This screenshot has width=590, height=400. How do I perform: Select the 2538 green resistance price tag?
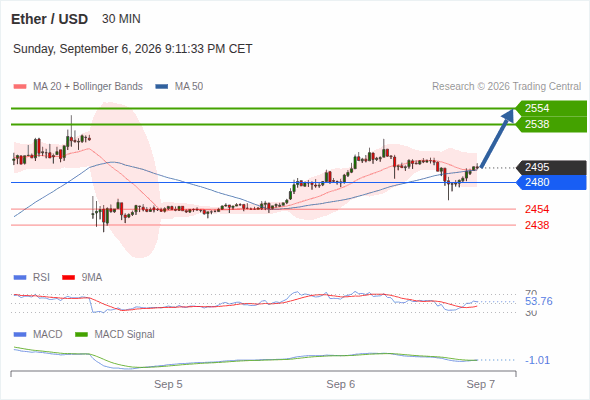coord(551,124)
